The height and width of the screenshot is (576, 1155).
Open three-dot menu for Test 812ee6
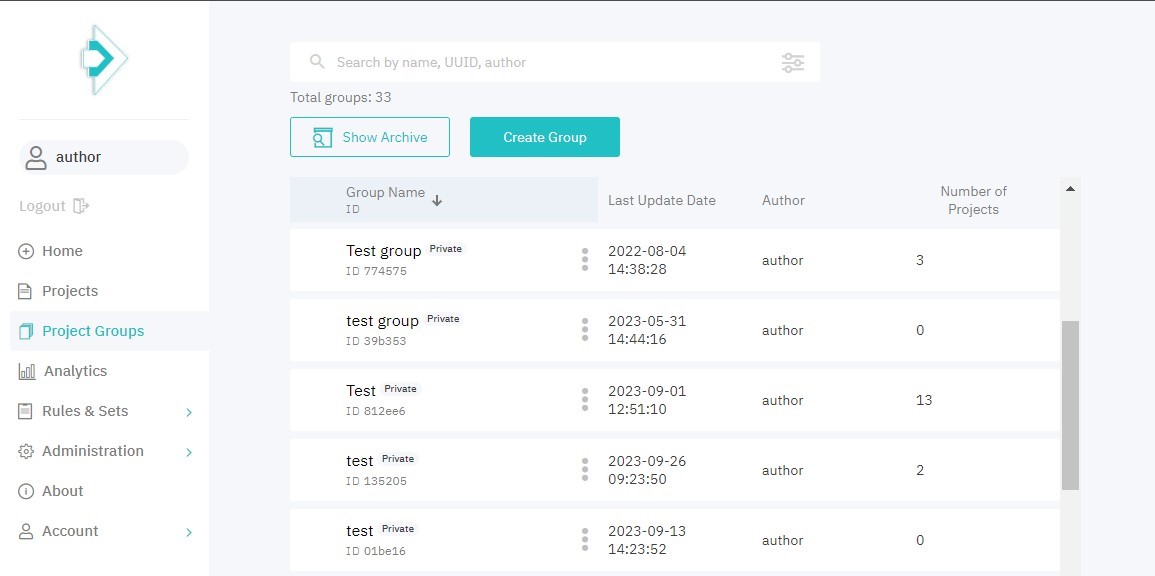tap(585, 399)
